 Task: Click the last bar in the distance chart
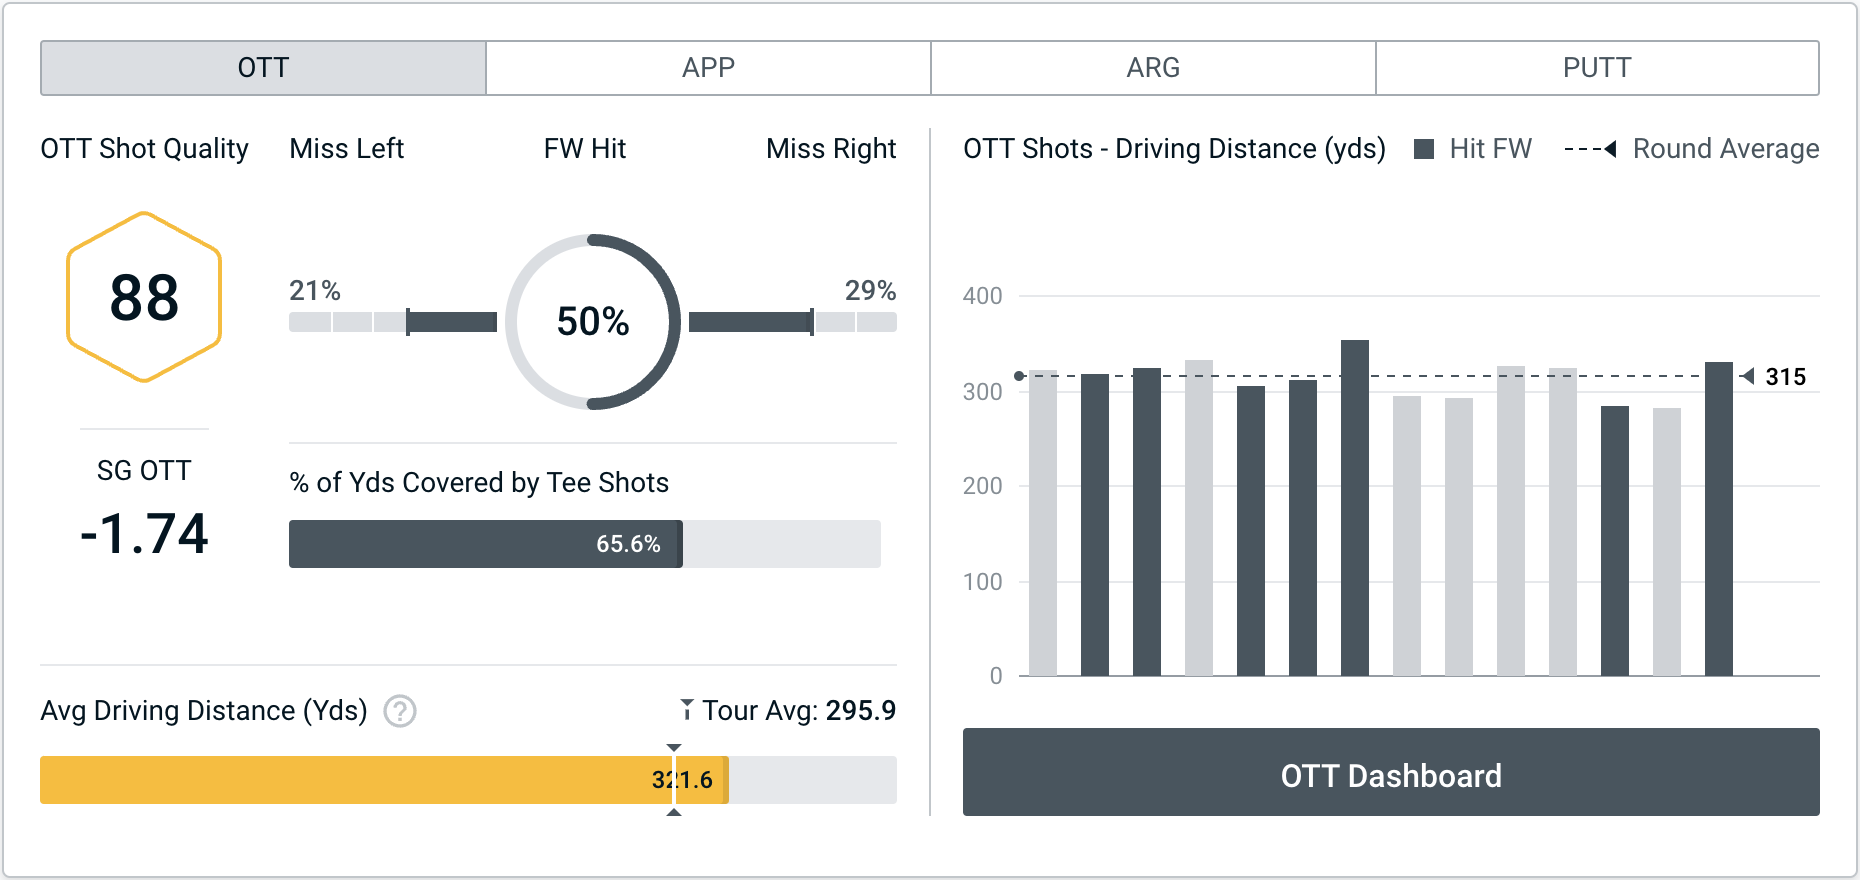(x=1719, y=519)
